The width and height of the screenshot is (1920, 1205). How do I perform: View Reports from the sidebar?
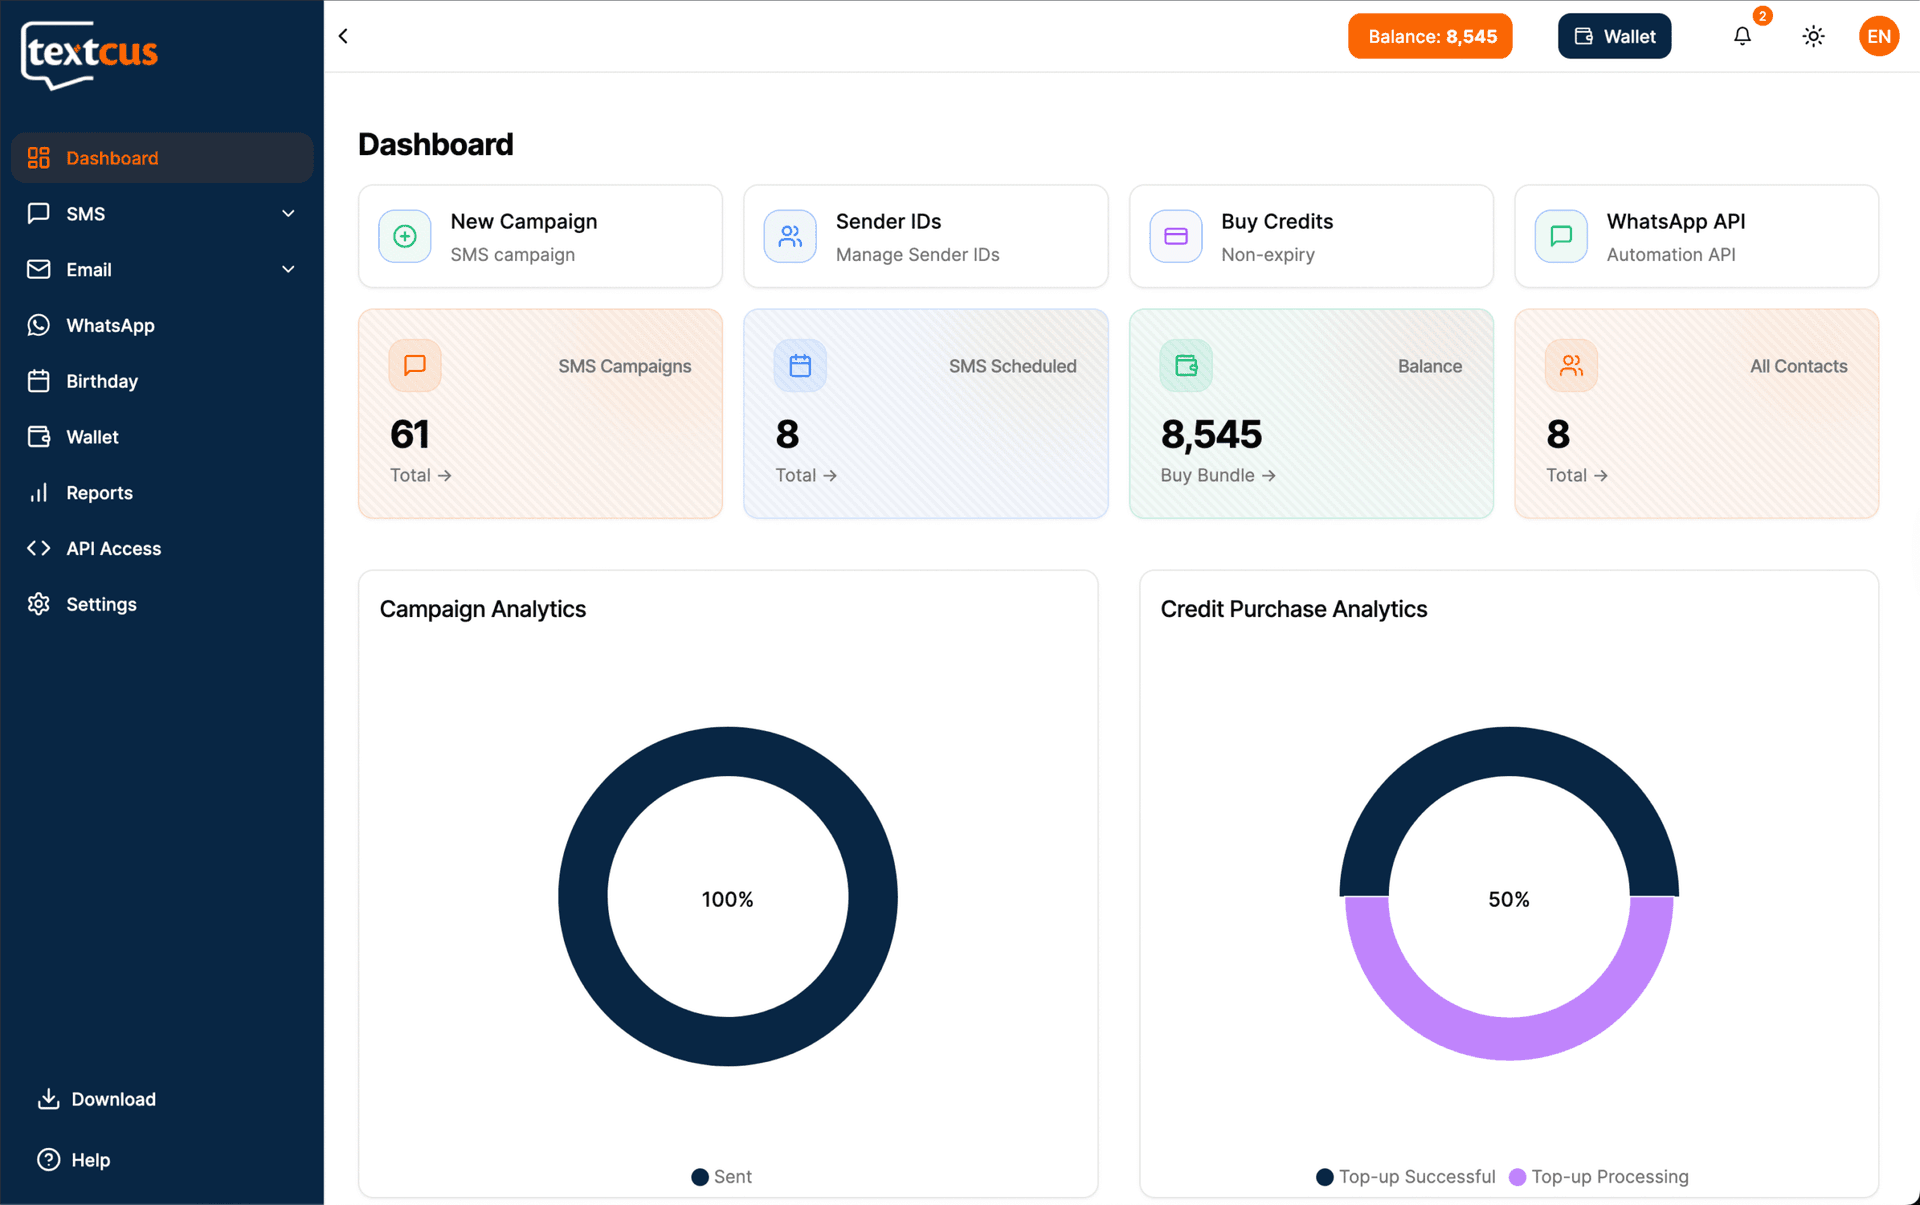(99, 492)
